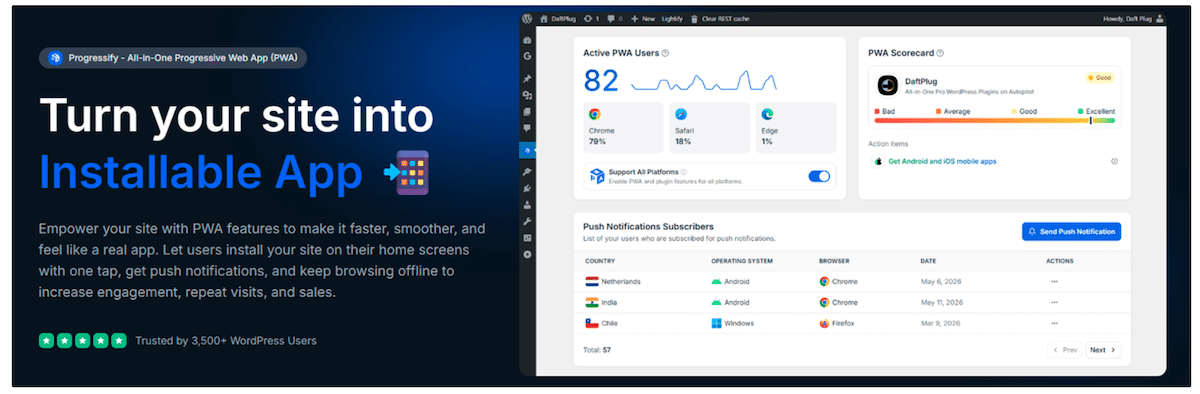The image size is (1200, 394).
Task: Open the Users icon in WP sidebar
Action: tap(527, 205)
